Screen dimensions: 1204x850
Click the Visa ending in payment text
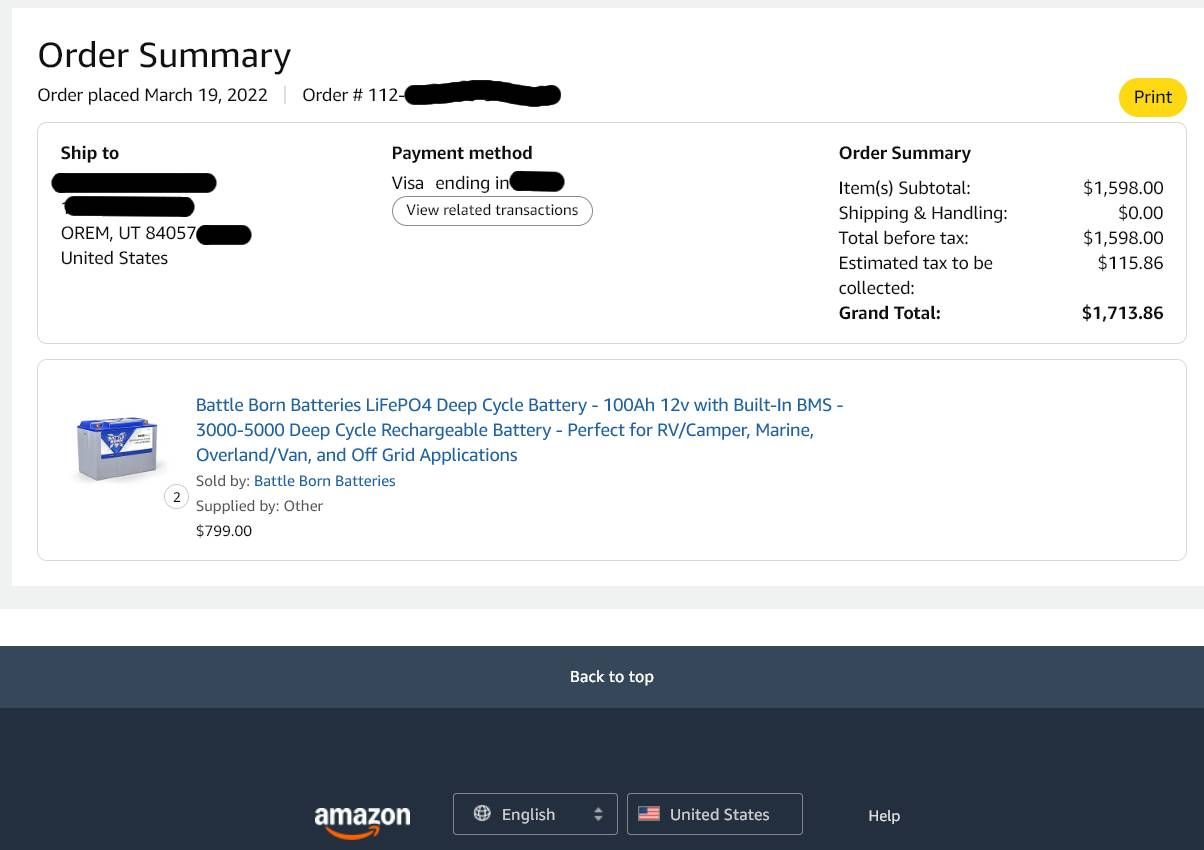click(x=450, y=183)
